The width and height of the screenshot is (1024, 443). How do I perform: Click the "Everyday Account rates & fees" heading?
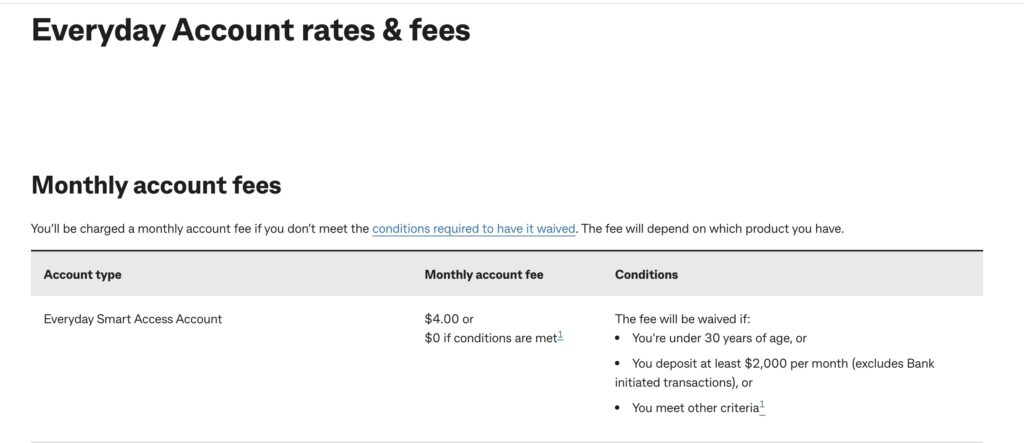(x=250, y=30)
